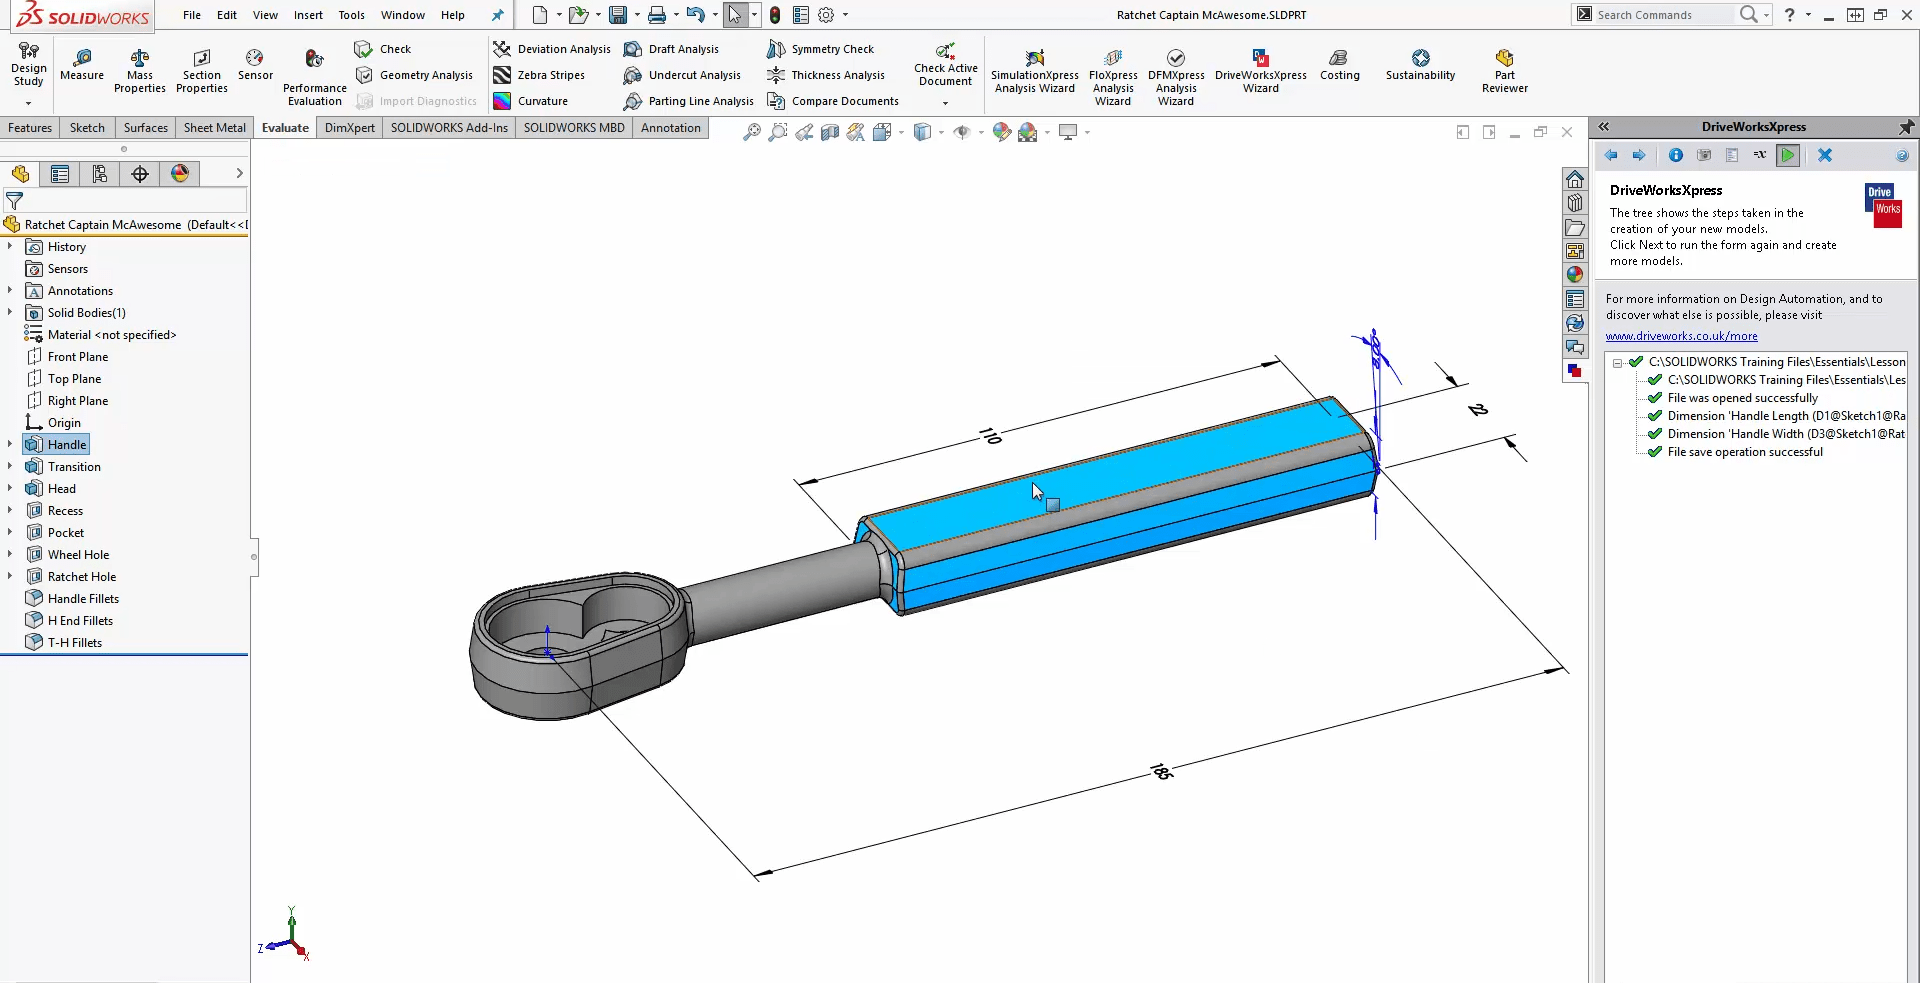Launch the DriveWorksXpress Wizard
Image resolution: width=1920 pixels, height=983 pixels.
click(x=1260, y=70)
